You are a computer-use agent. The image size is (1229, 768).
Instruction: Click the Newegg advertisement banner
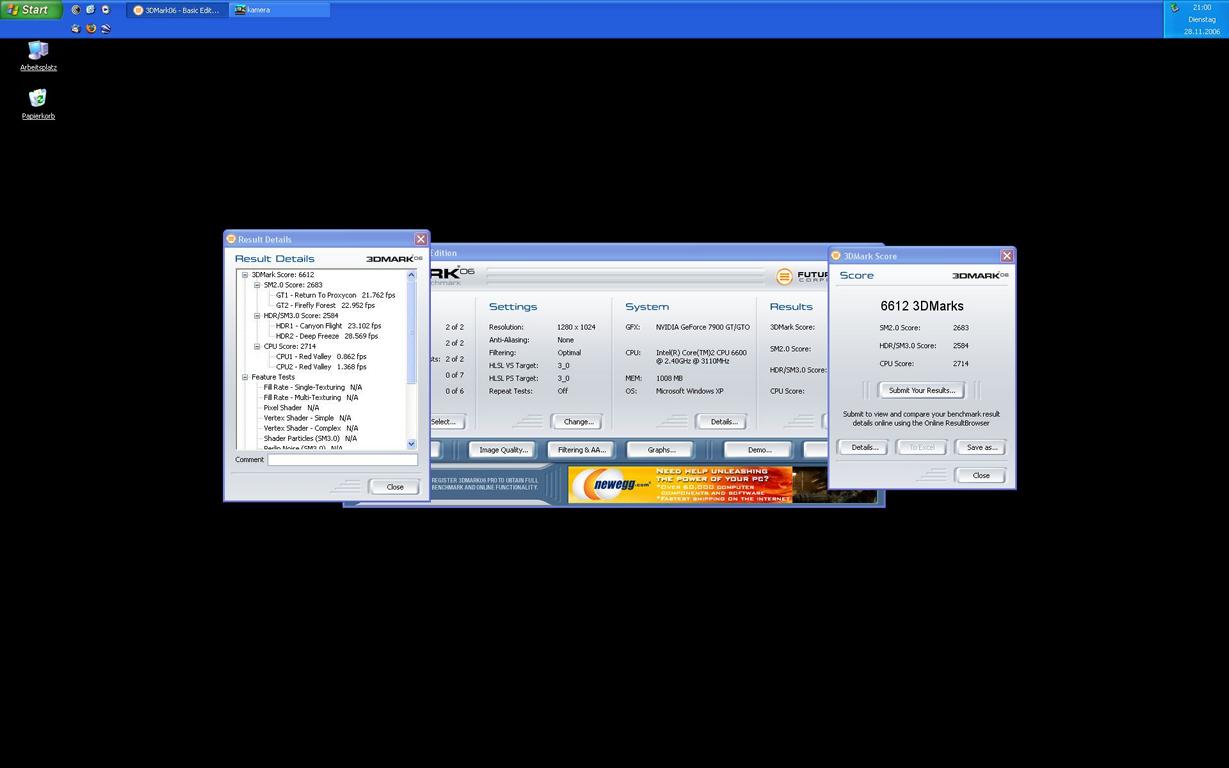pyautogui.click(x=680, y=485)
